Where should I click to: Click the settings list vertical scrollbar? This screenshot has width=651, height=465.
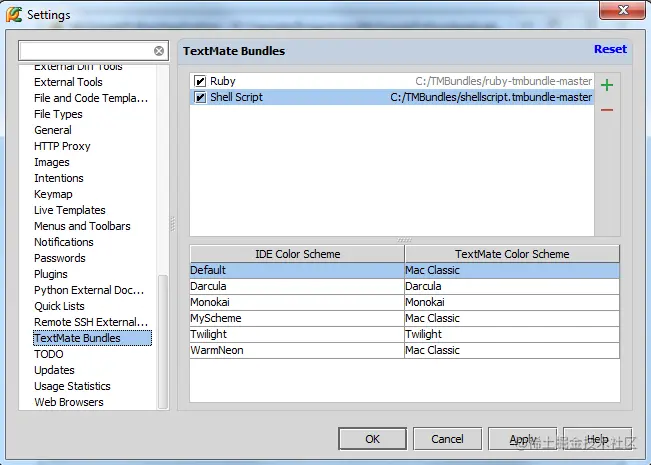pos(163,341)
